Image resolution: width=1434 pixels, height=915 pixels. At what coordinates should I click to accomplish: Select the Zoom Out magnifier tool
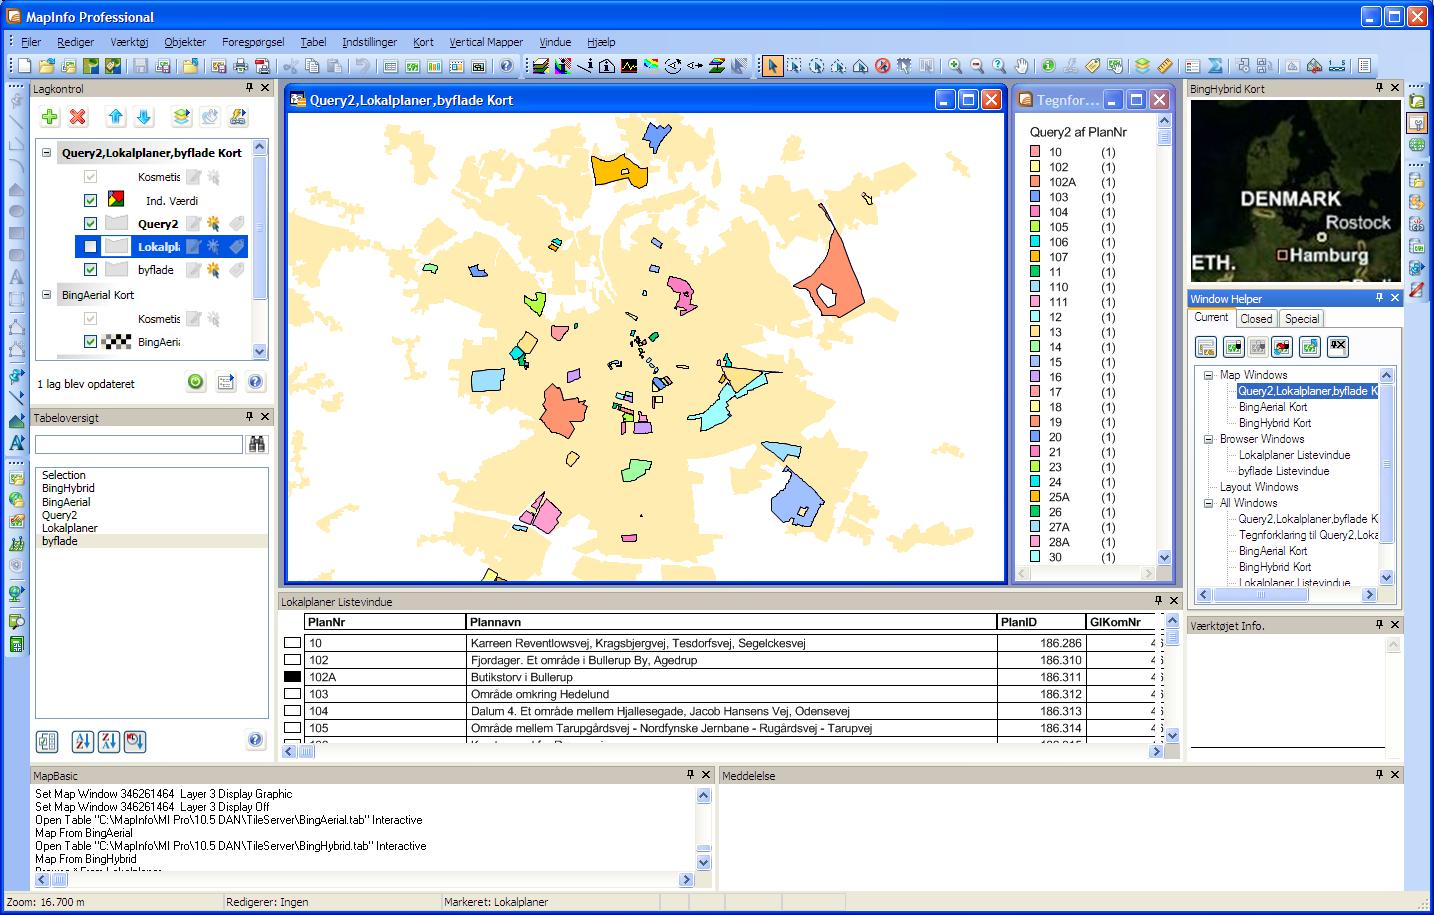pos(977,66)
